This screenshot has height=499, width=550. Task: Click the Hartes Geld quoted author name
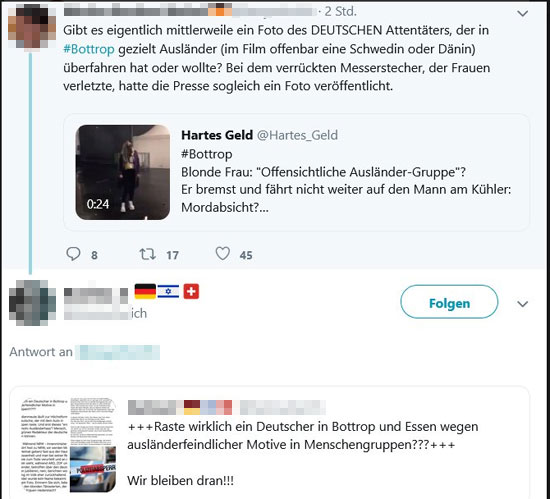(x=217, y=135)
